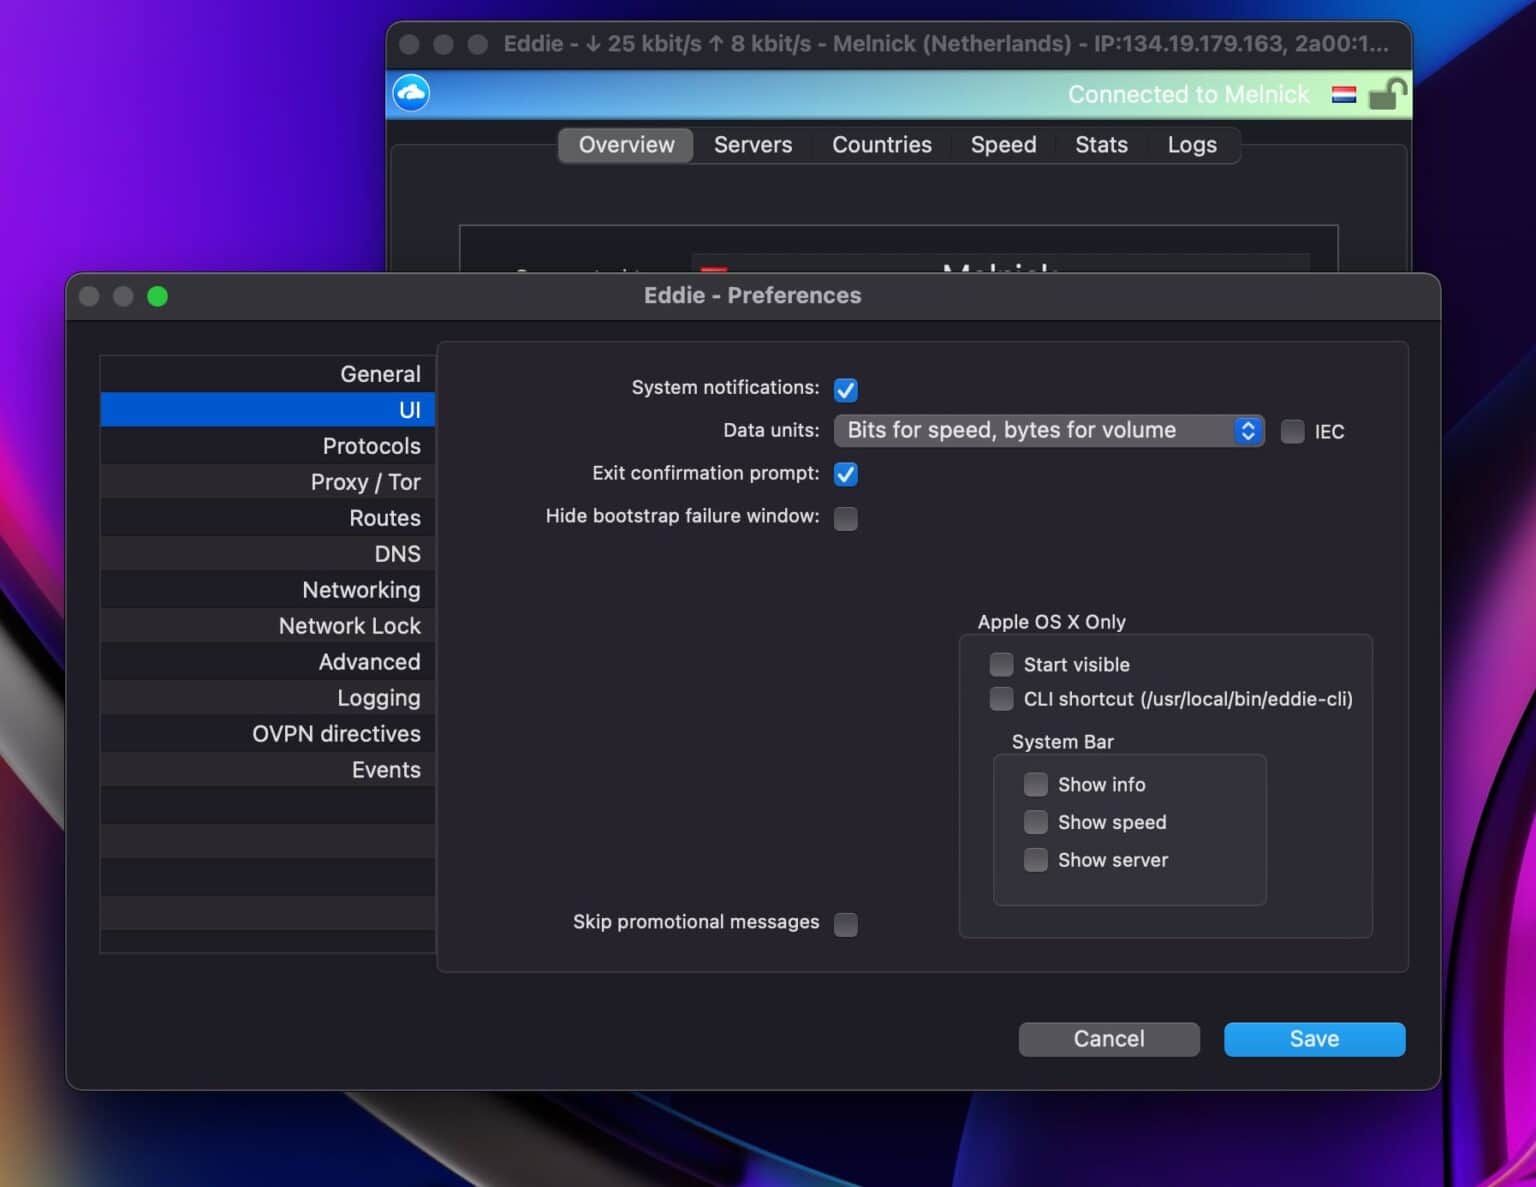
Task: Check the IEC checkbox
Action: pyautogui.click(x=1292, y=431)
